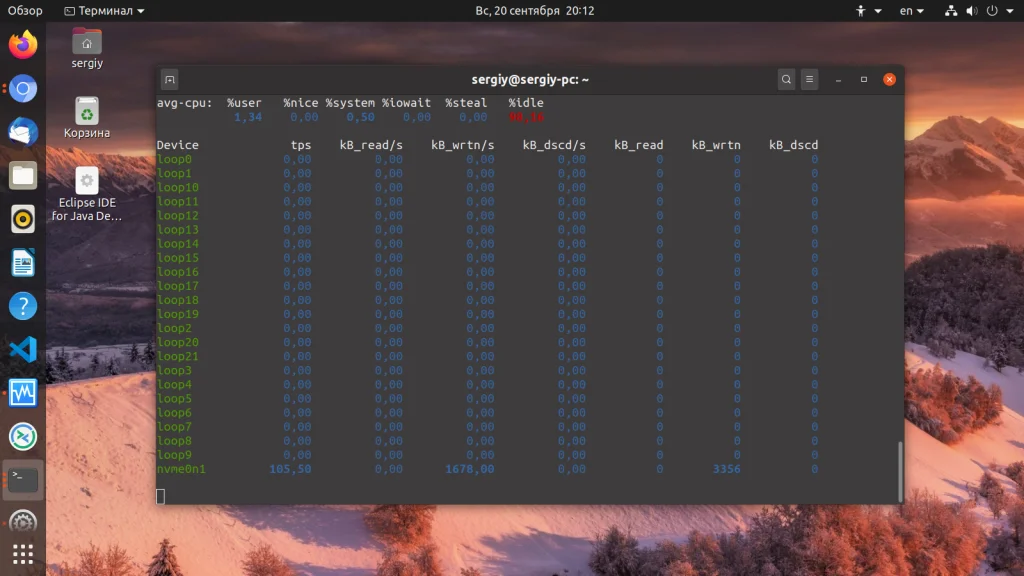Click the network status icon
Screen dimensions: 1024x576
(x=951, y=10)
